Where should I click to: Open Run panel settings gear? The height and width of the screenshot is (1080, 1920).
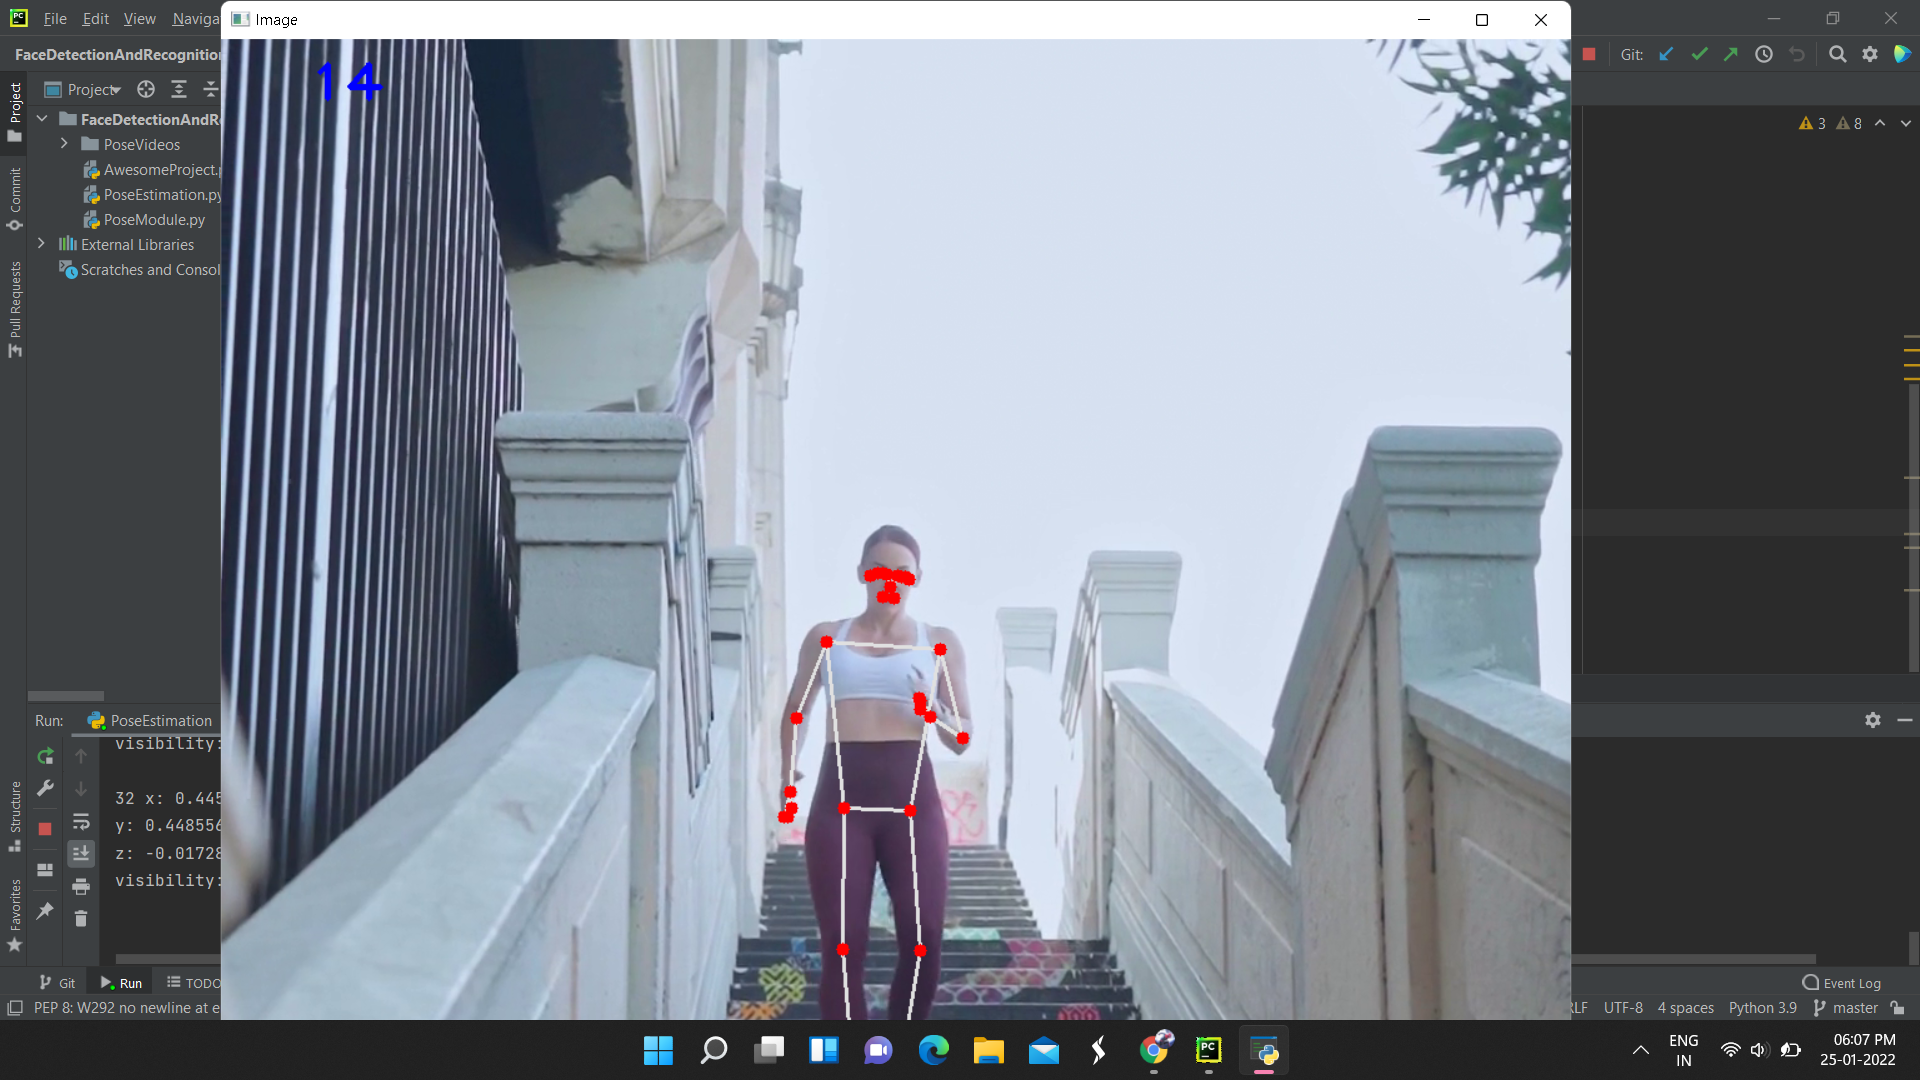coord(1873,720)
